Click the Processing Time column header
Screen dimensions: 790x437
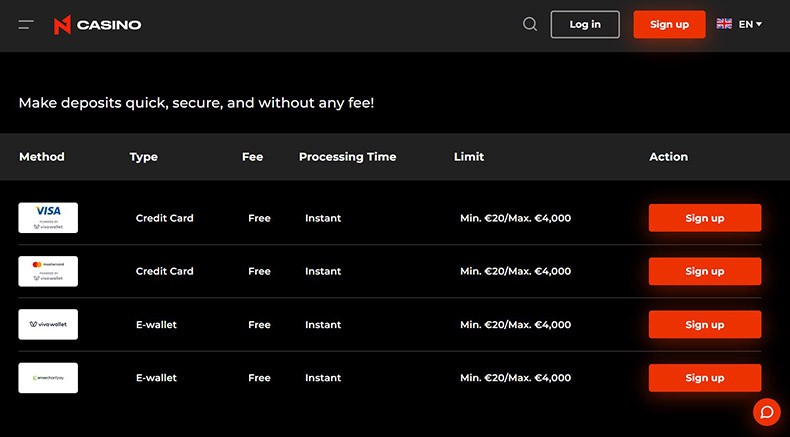(x=347, y=157)
